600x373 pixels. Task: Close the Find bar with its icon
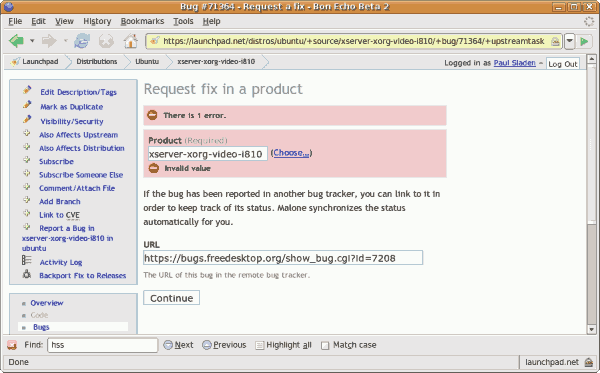click(12, 345)
